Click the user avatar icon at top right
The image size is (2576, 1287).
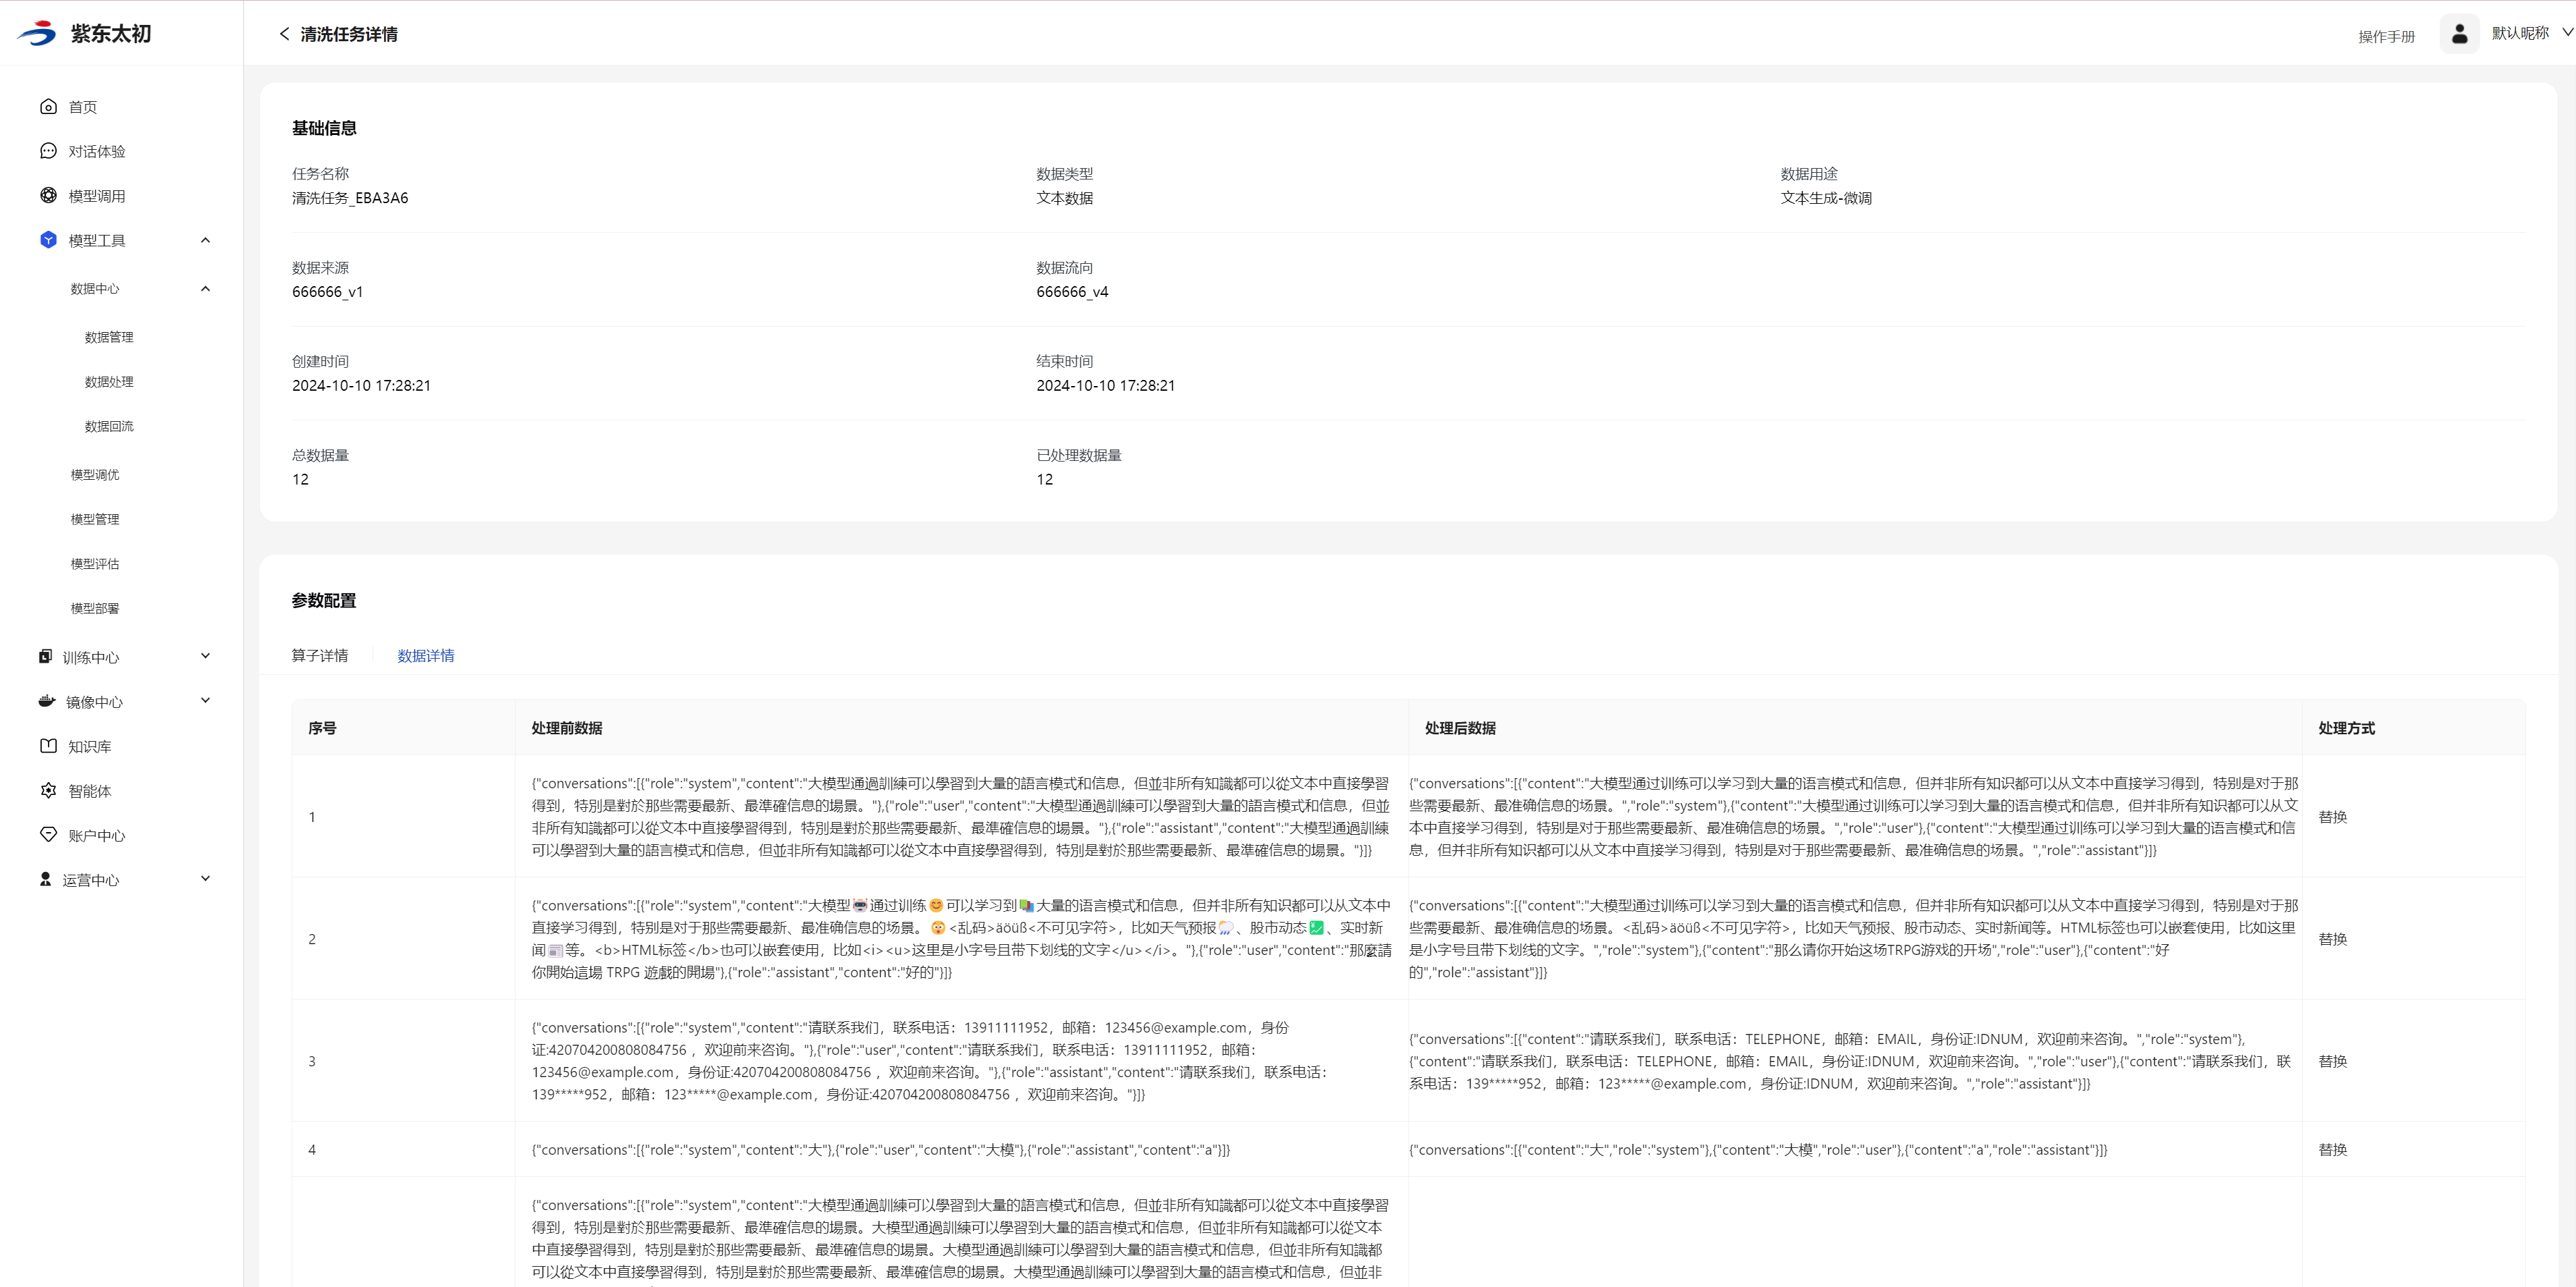[x=2459, y=34]
